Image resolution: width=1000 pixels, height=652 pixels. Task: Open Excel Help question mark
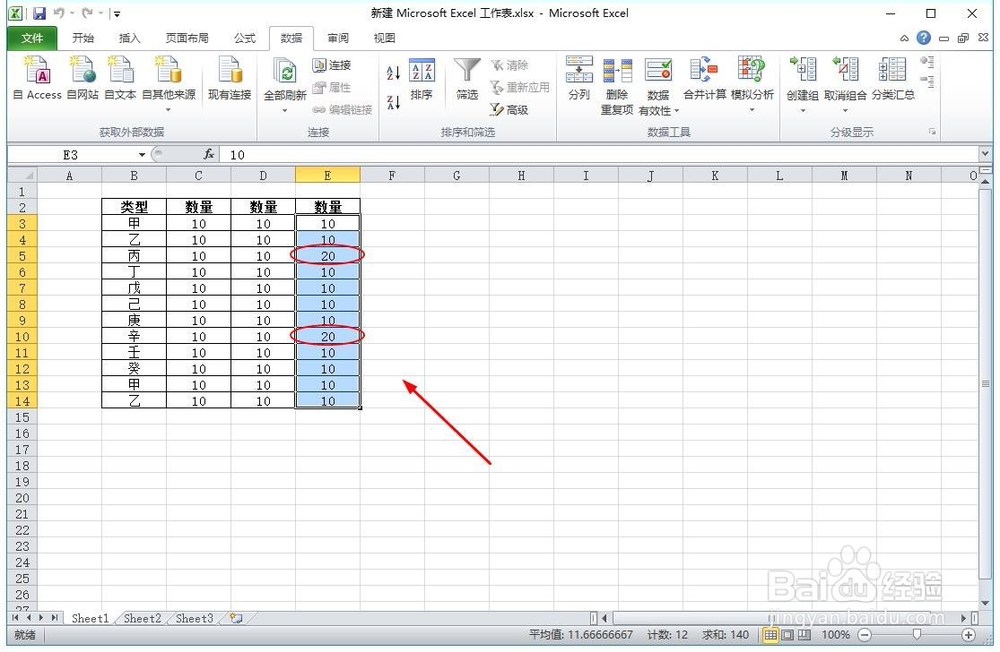pos(923,38)
